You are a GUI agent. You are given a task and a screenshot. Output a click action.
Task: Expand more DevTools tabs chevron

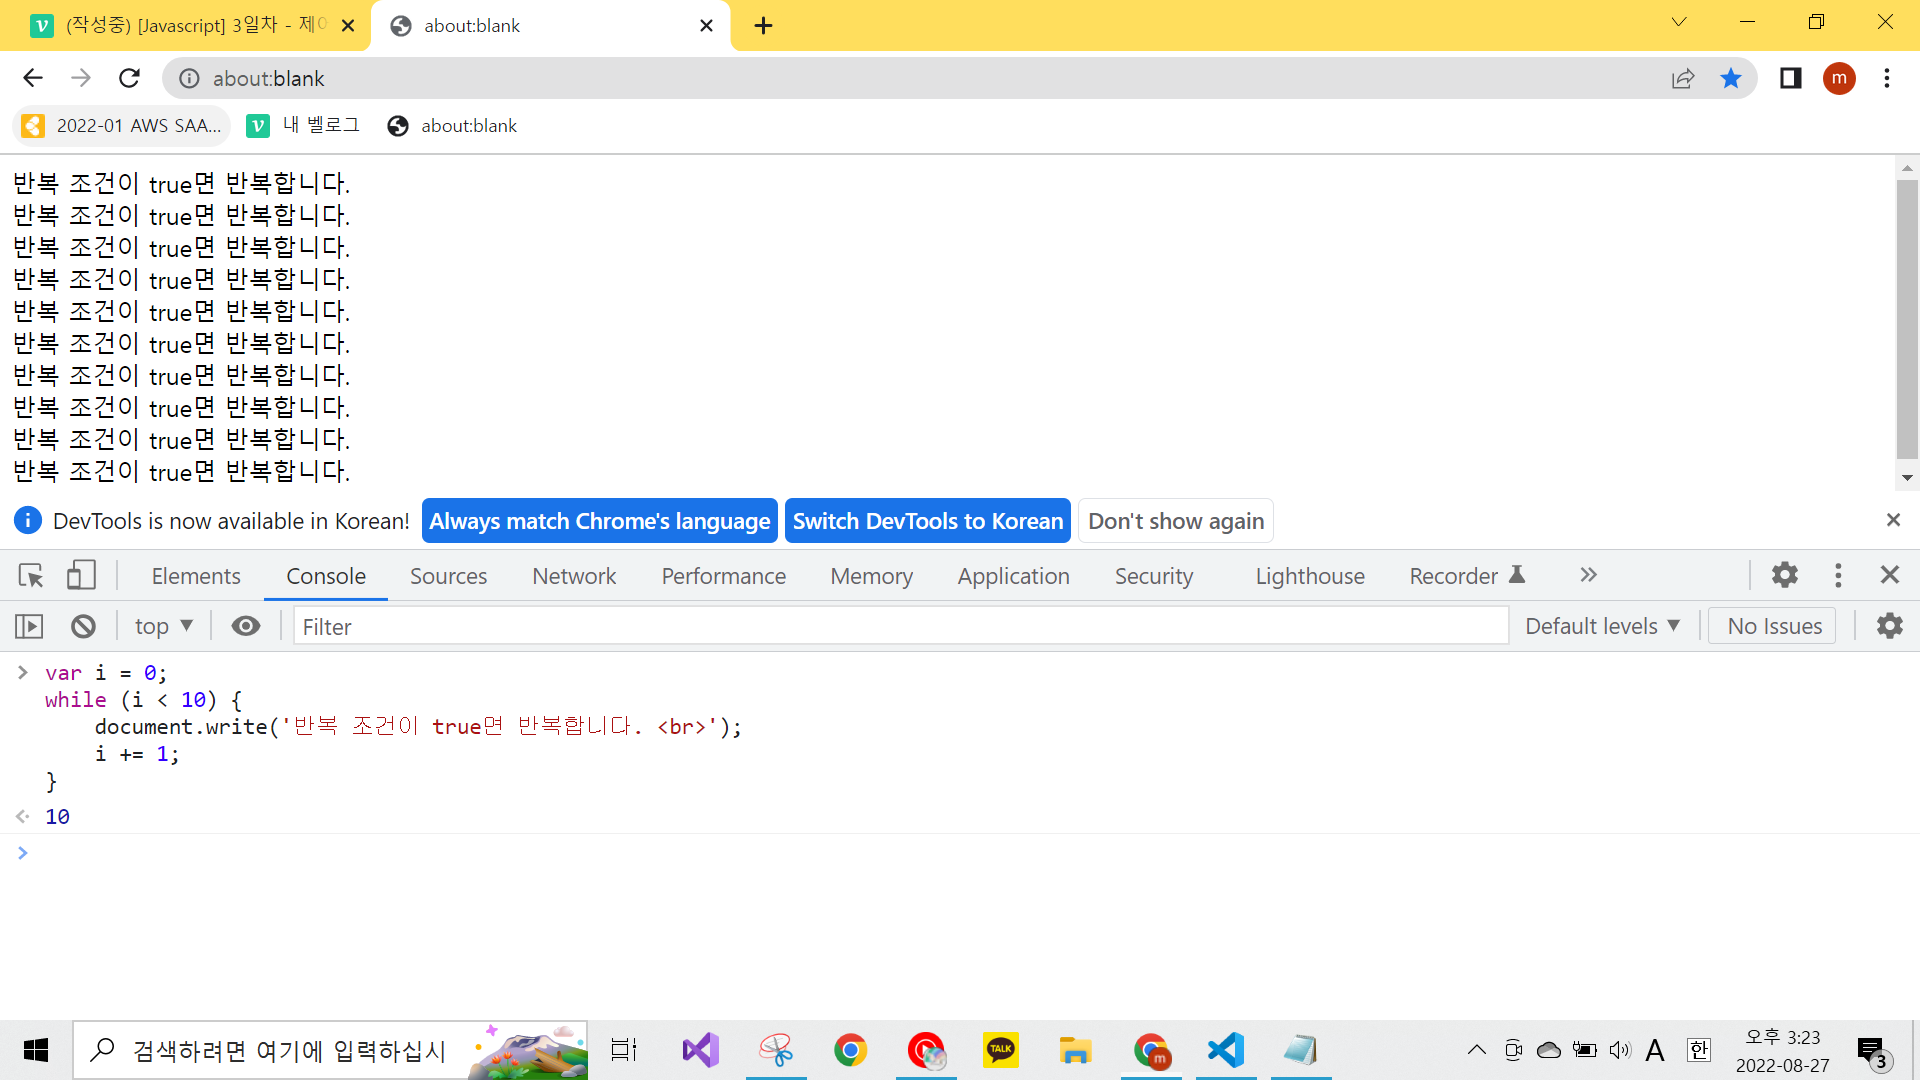1588,575
